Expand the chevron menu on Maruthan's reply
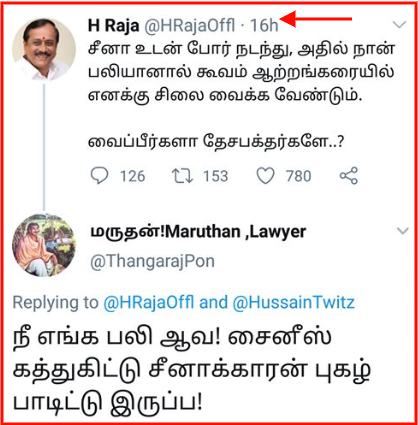418x425 pixels. pos(403,231)
